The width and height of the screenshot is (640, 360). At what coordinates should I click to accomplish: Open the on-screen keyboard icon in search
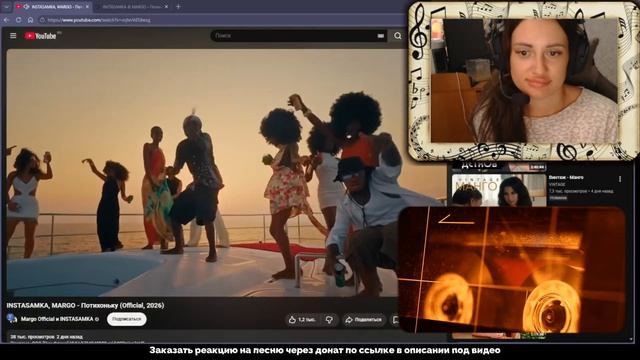click(380, 36)
